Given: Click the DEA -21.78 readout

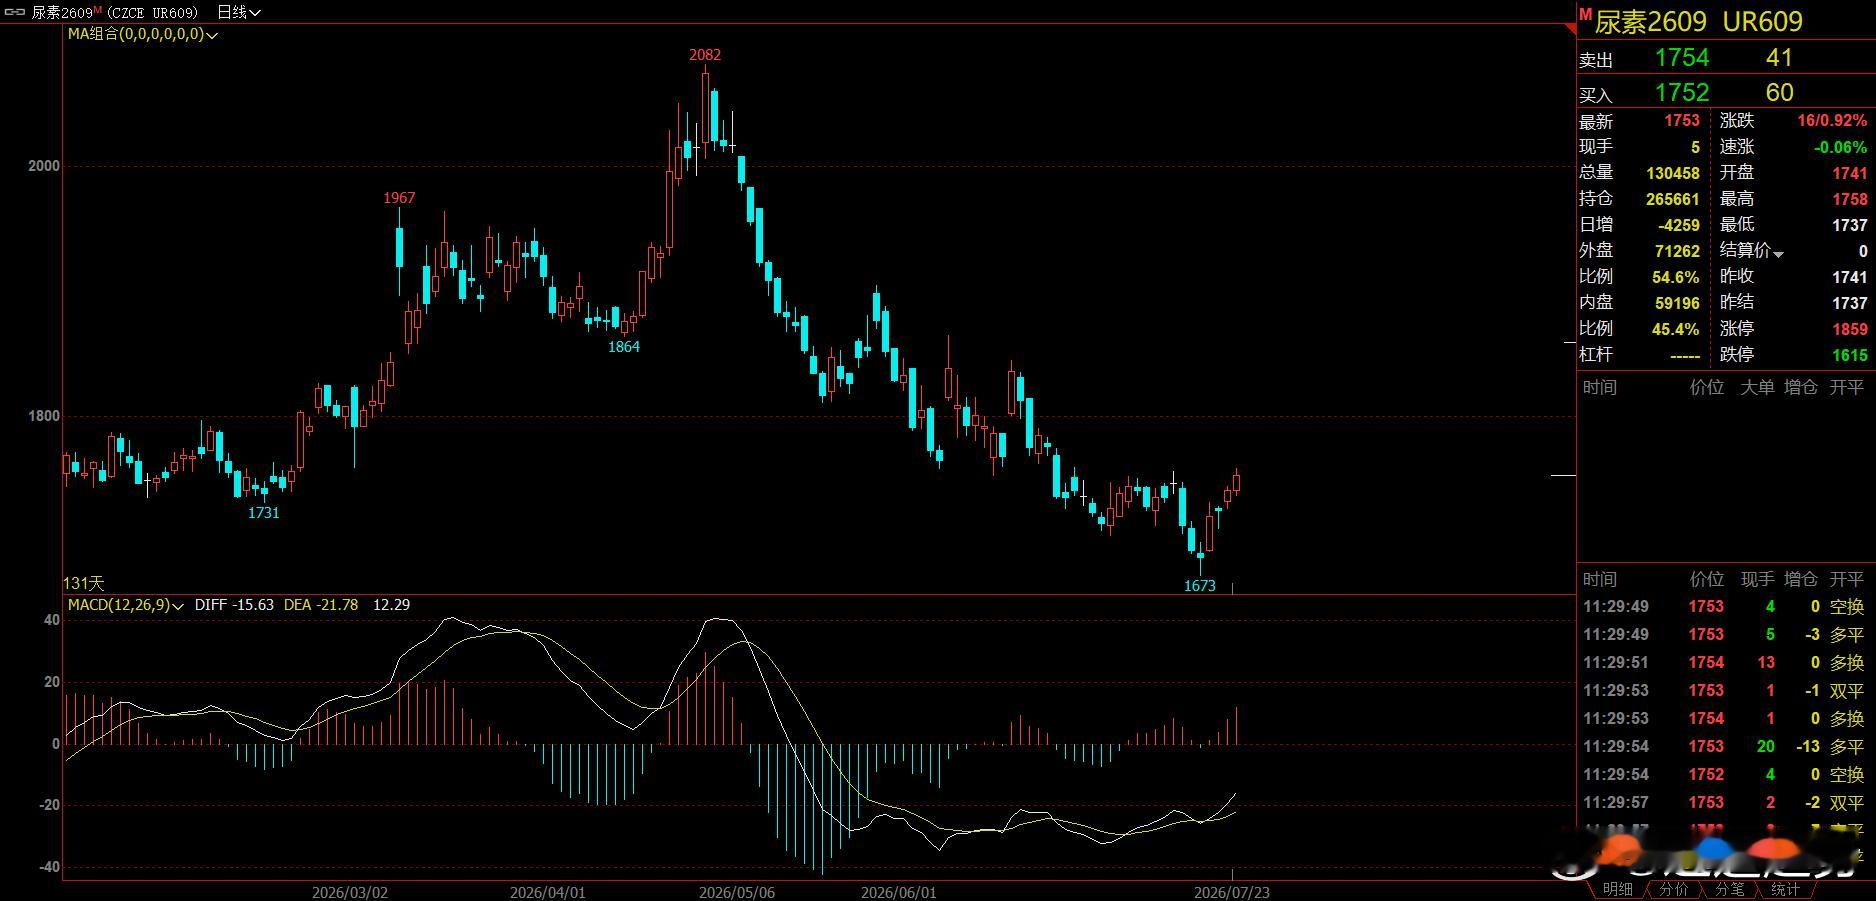Looking at the screenshot, I should [x=321, y=605].
